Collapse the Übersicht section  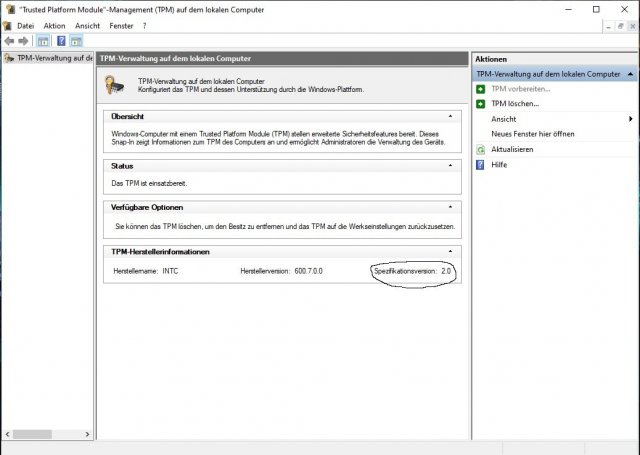click(451, 116)
